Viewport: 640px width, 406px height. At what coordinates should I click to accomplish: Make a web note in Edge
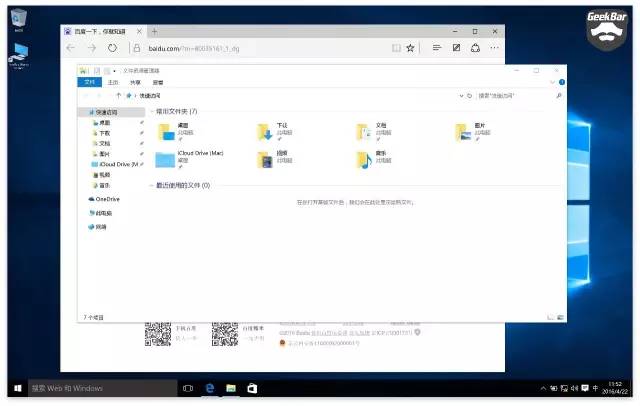(456, 48)
